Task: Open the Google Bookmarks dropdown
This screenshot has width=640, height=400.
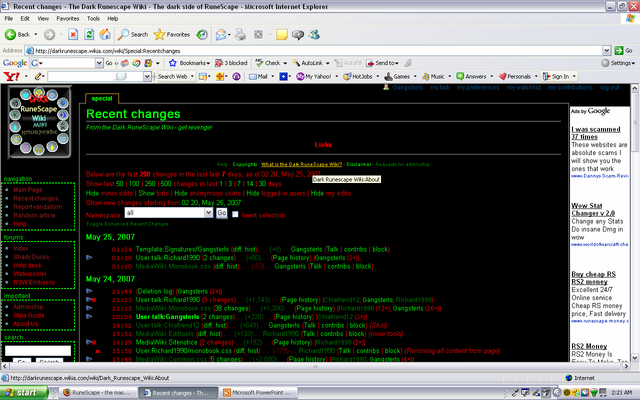Action: [x=191, y=63]
